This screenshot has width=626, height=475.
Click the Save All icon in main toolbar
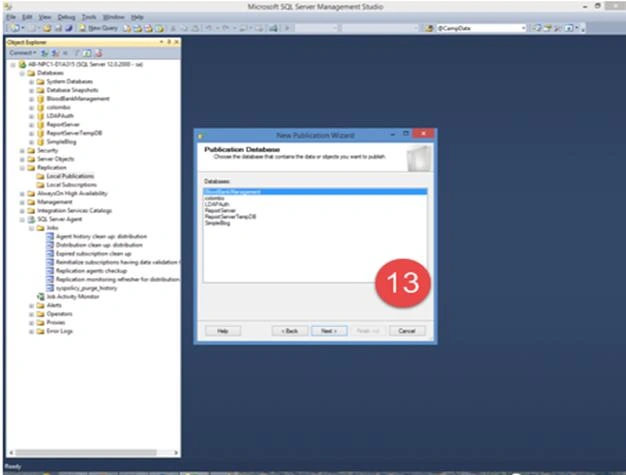coord(68,28)
